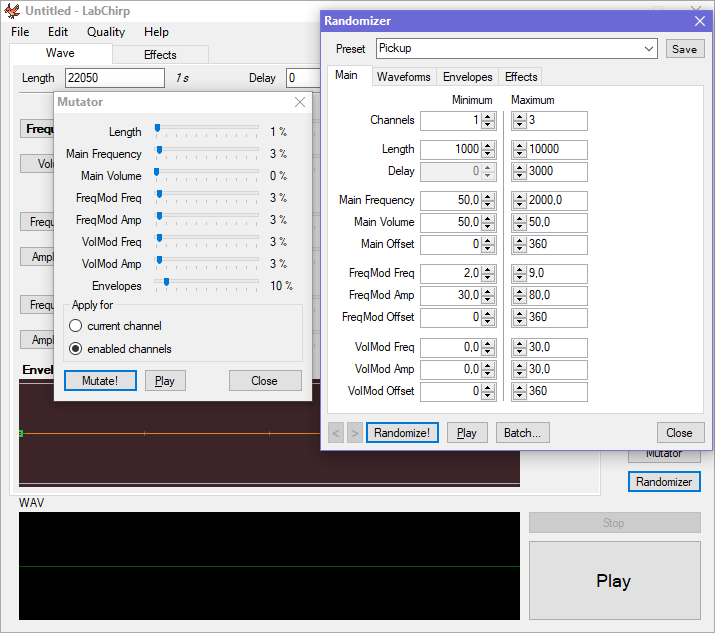Open the Envelopes tab in Randomizer
The height and width of the screenshot is (633, 715).
(x=467, y=77)
